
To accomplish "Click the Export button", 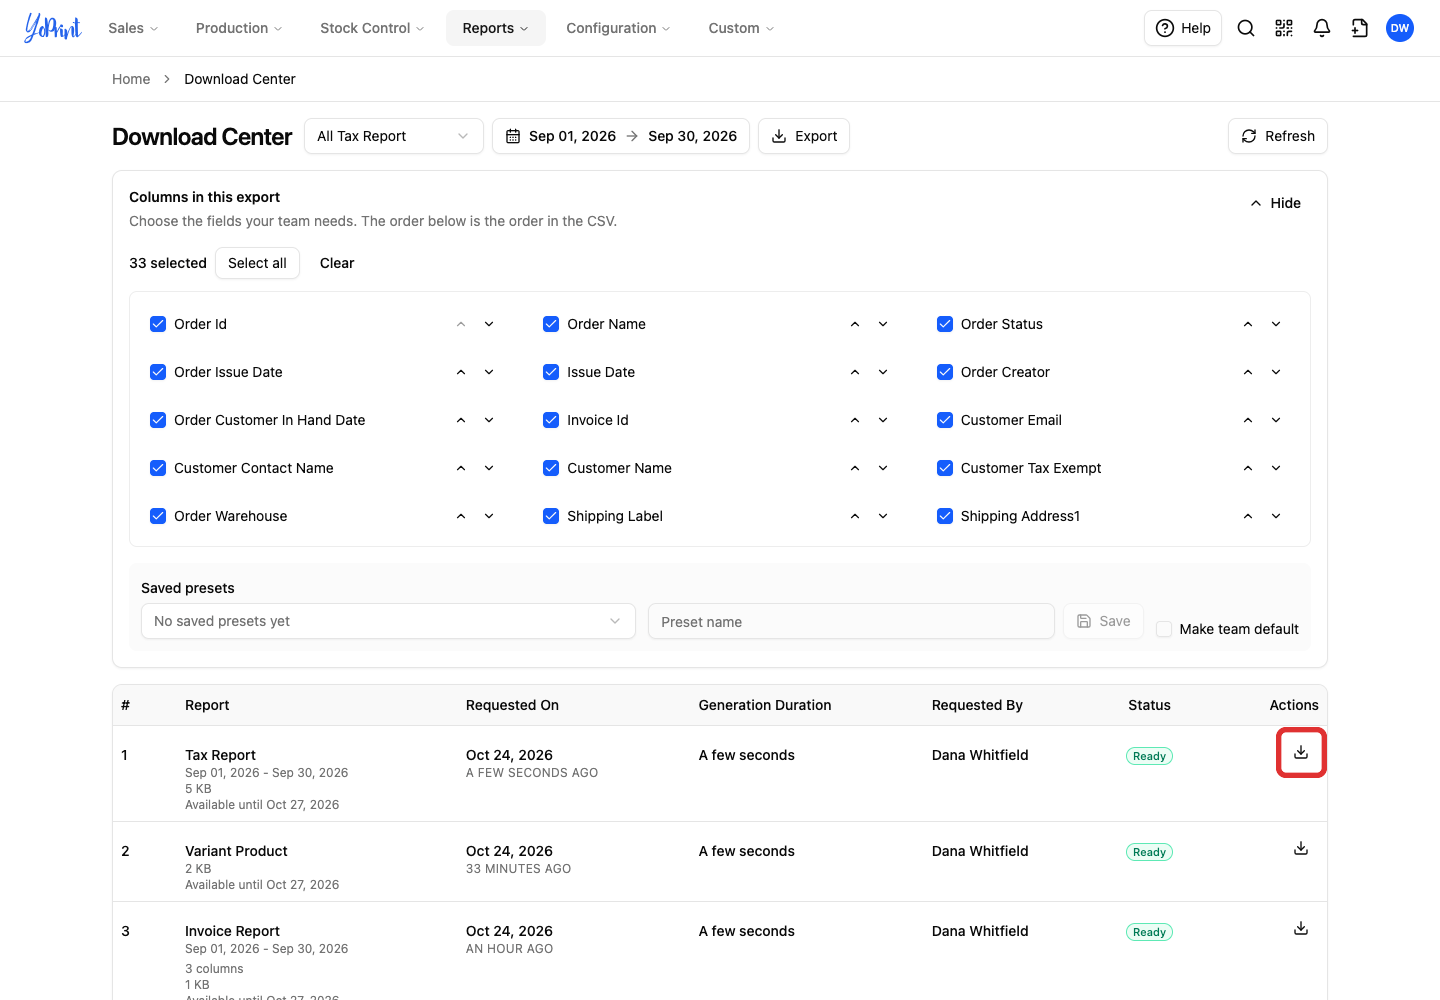I will point(804,136).
